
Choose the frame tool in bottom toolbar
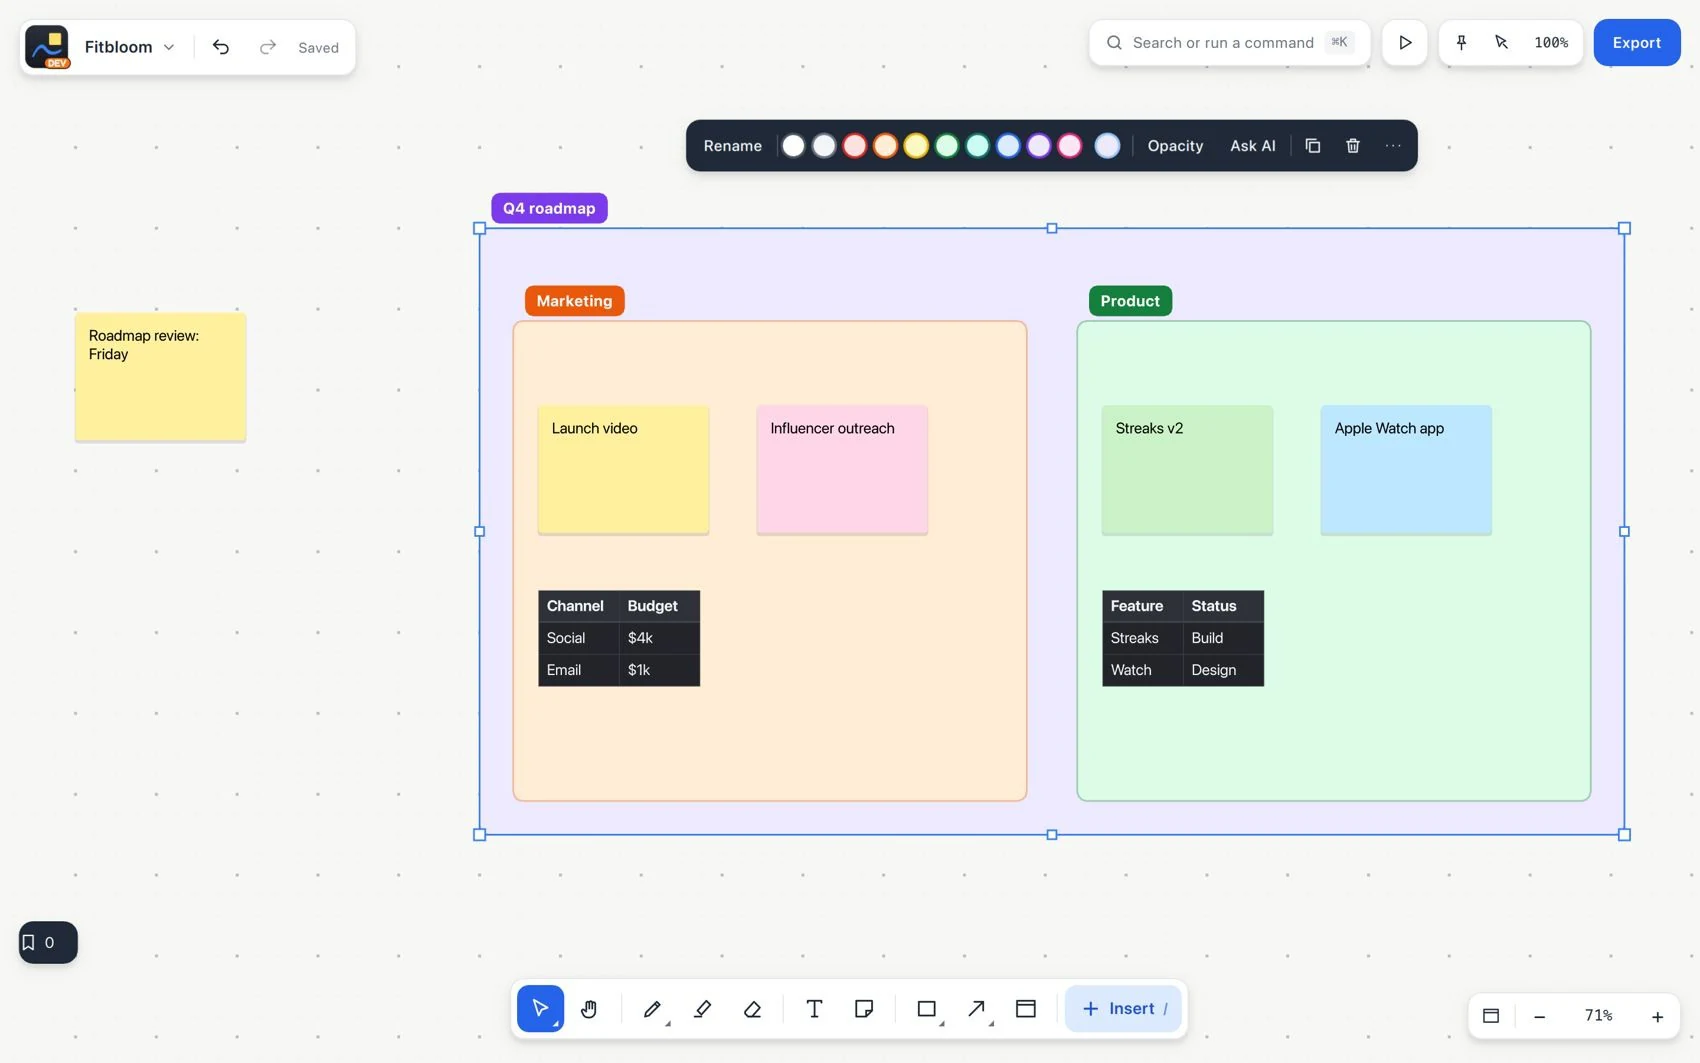(1026, 1008)
